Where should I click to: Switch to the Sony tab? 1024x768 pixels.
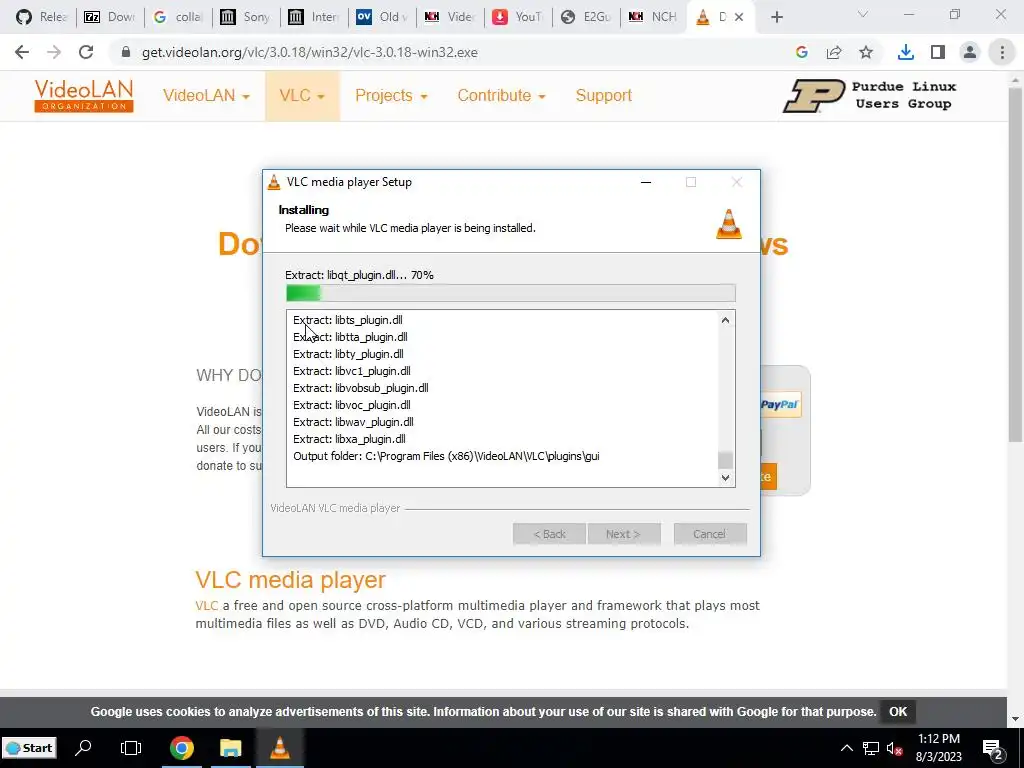click(x=246, y=17)
